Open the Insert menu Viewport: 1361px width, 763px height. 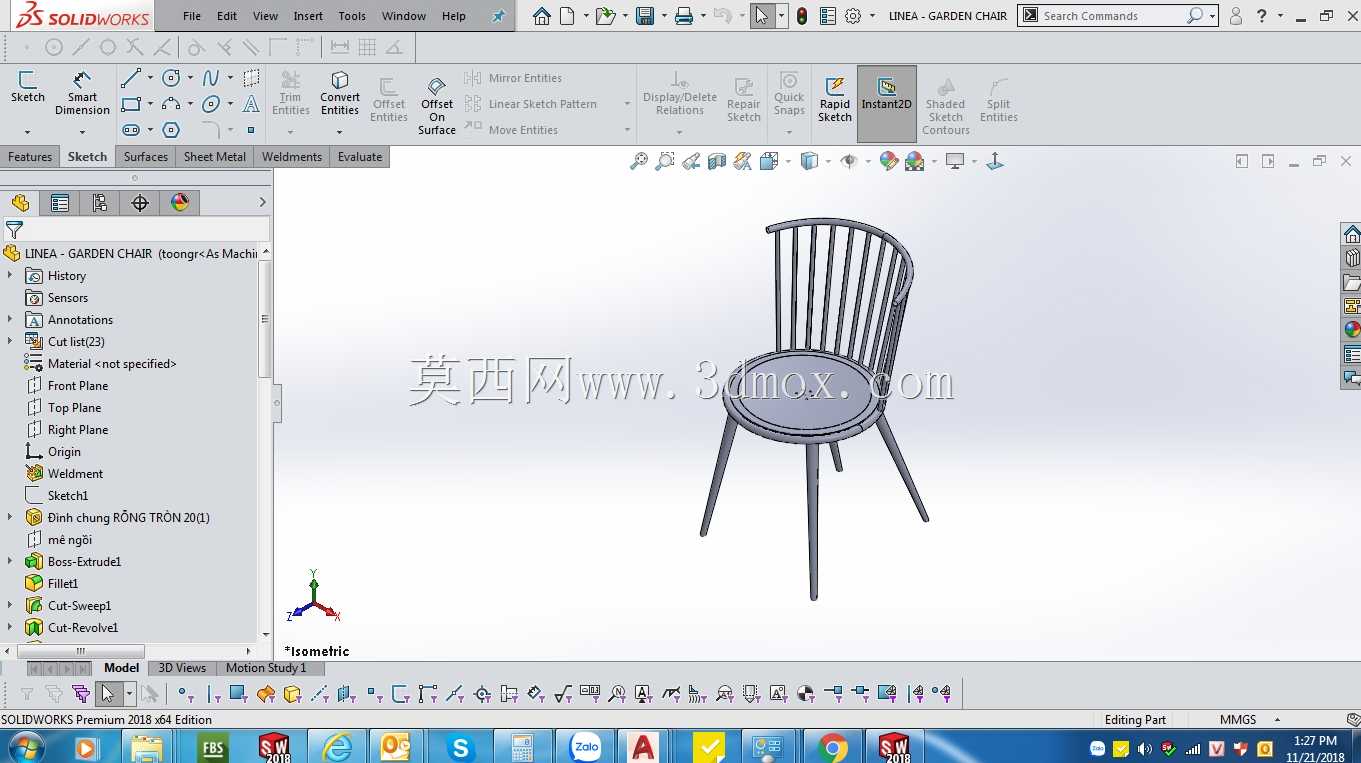click(308, 16)
